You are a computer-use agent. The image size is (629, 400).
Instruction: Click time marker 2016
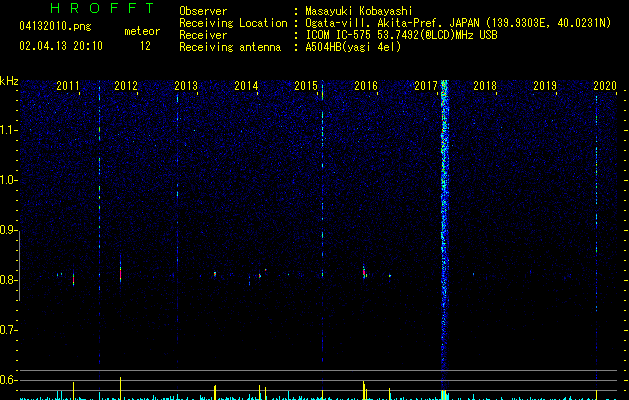[366, 86]
